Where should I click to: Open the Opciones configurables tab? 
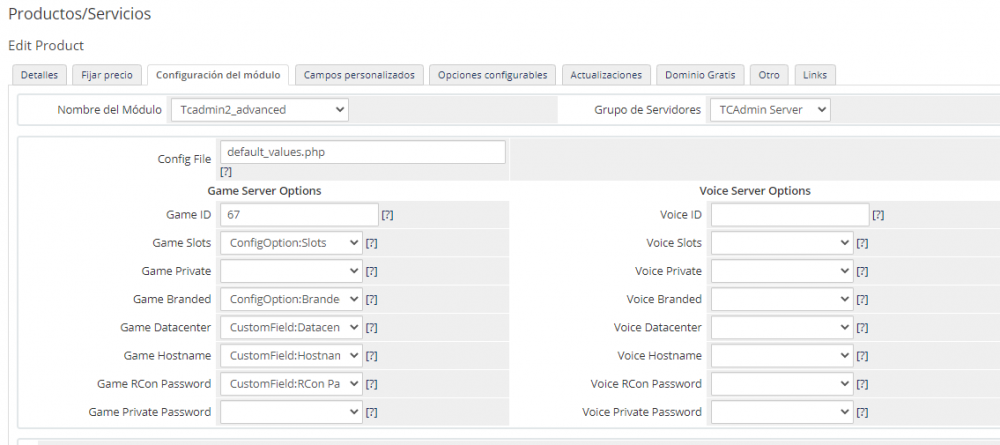click(x=492, y=75)
